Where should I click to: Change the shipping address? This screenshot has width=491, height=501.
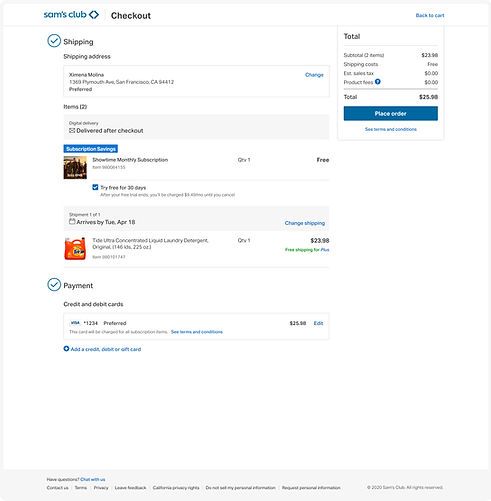[x=314, y=75]
